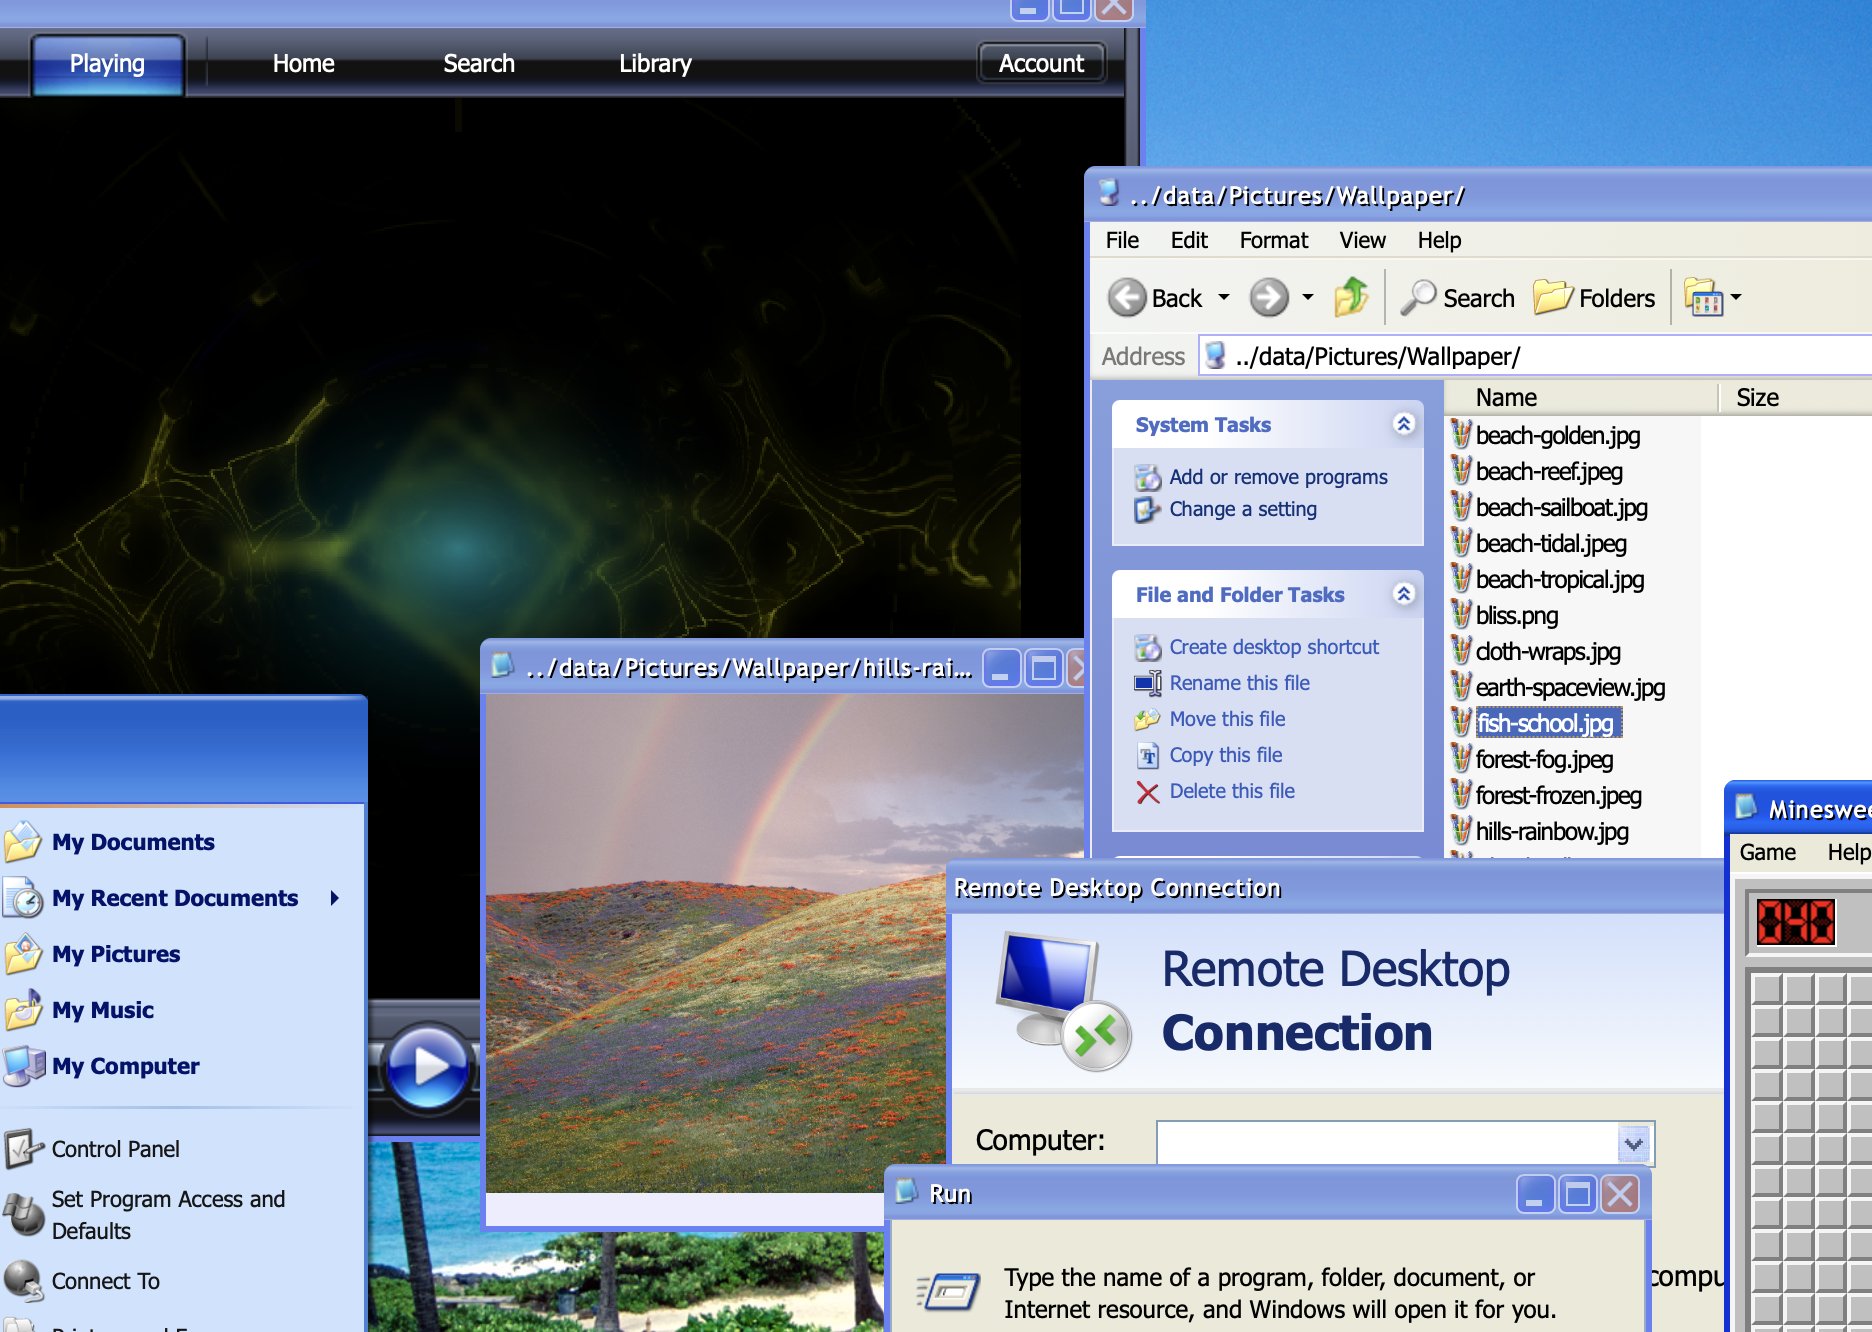Expand My Recent Documents submenu arrow
Screen dimensions: 1872x1332
click(335, 898)
